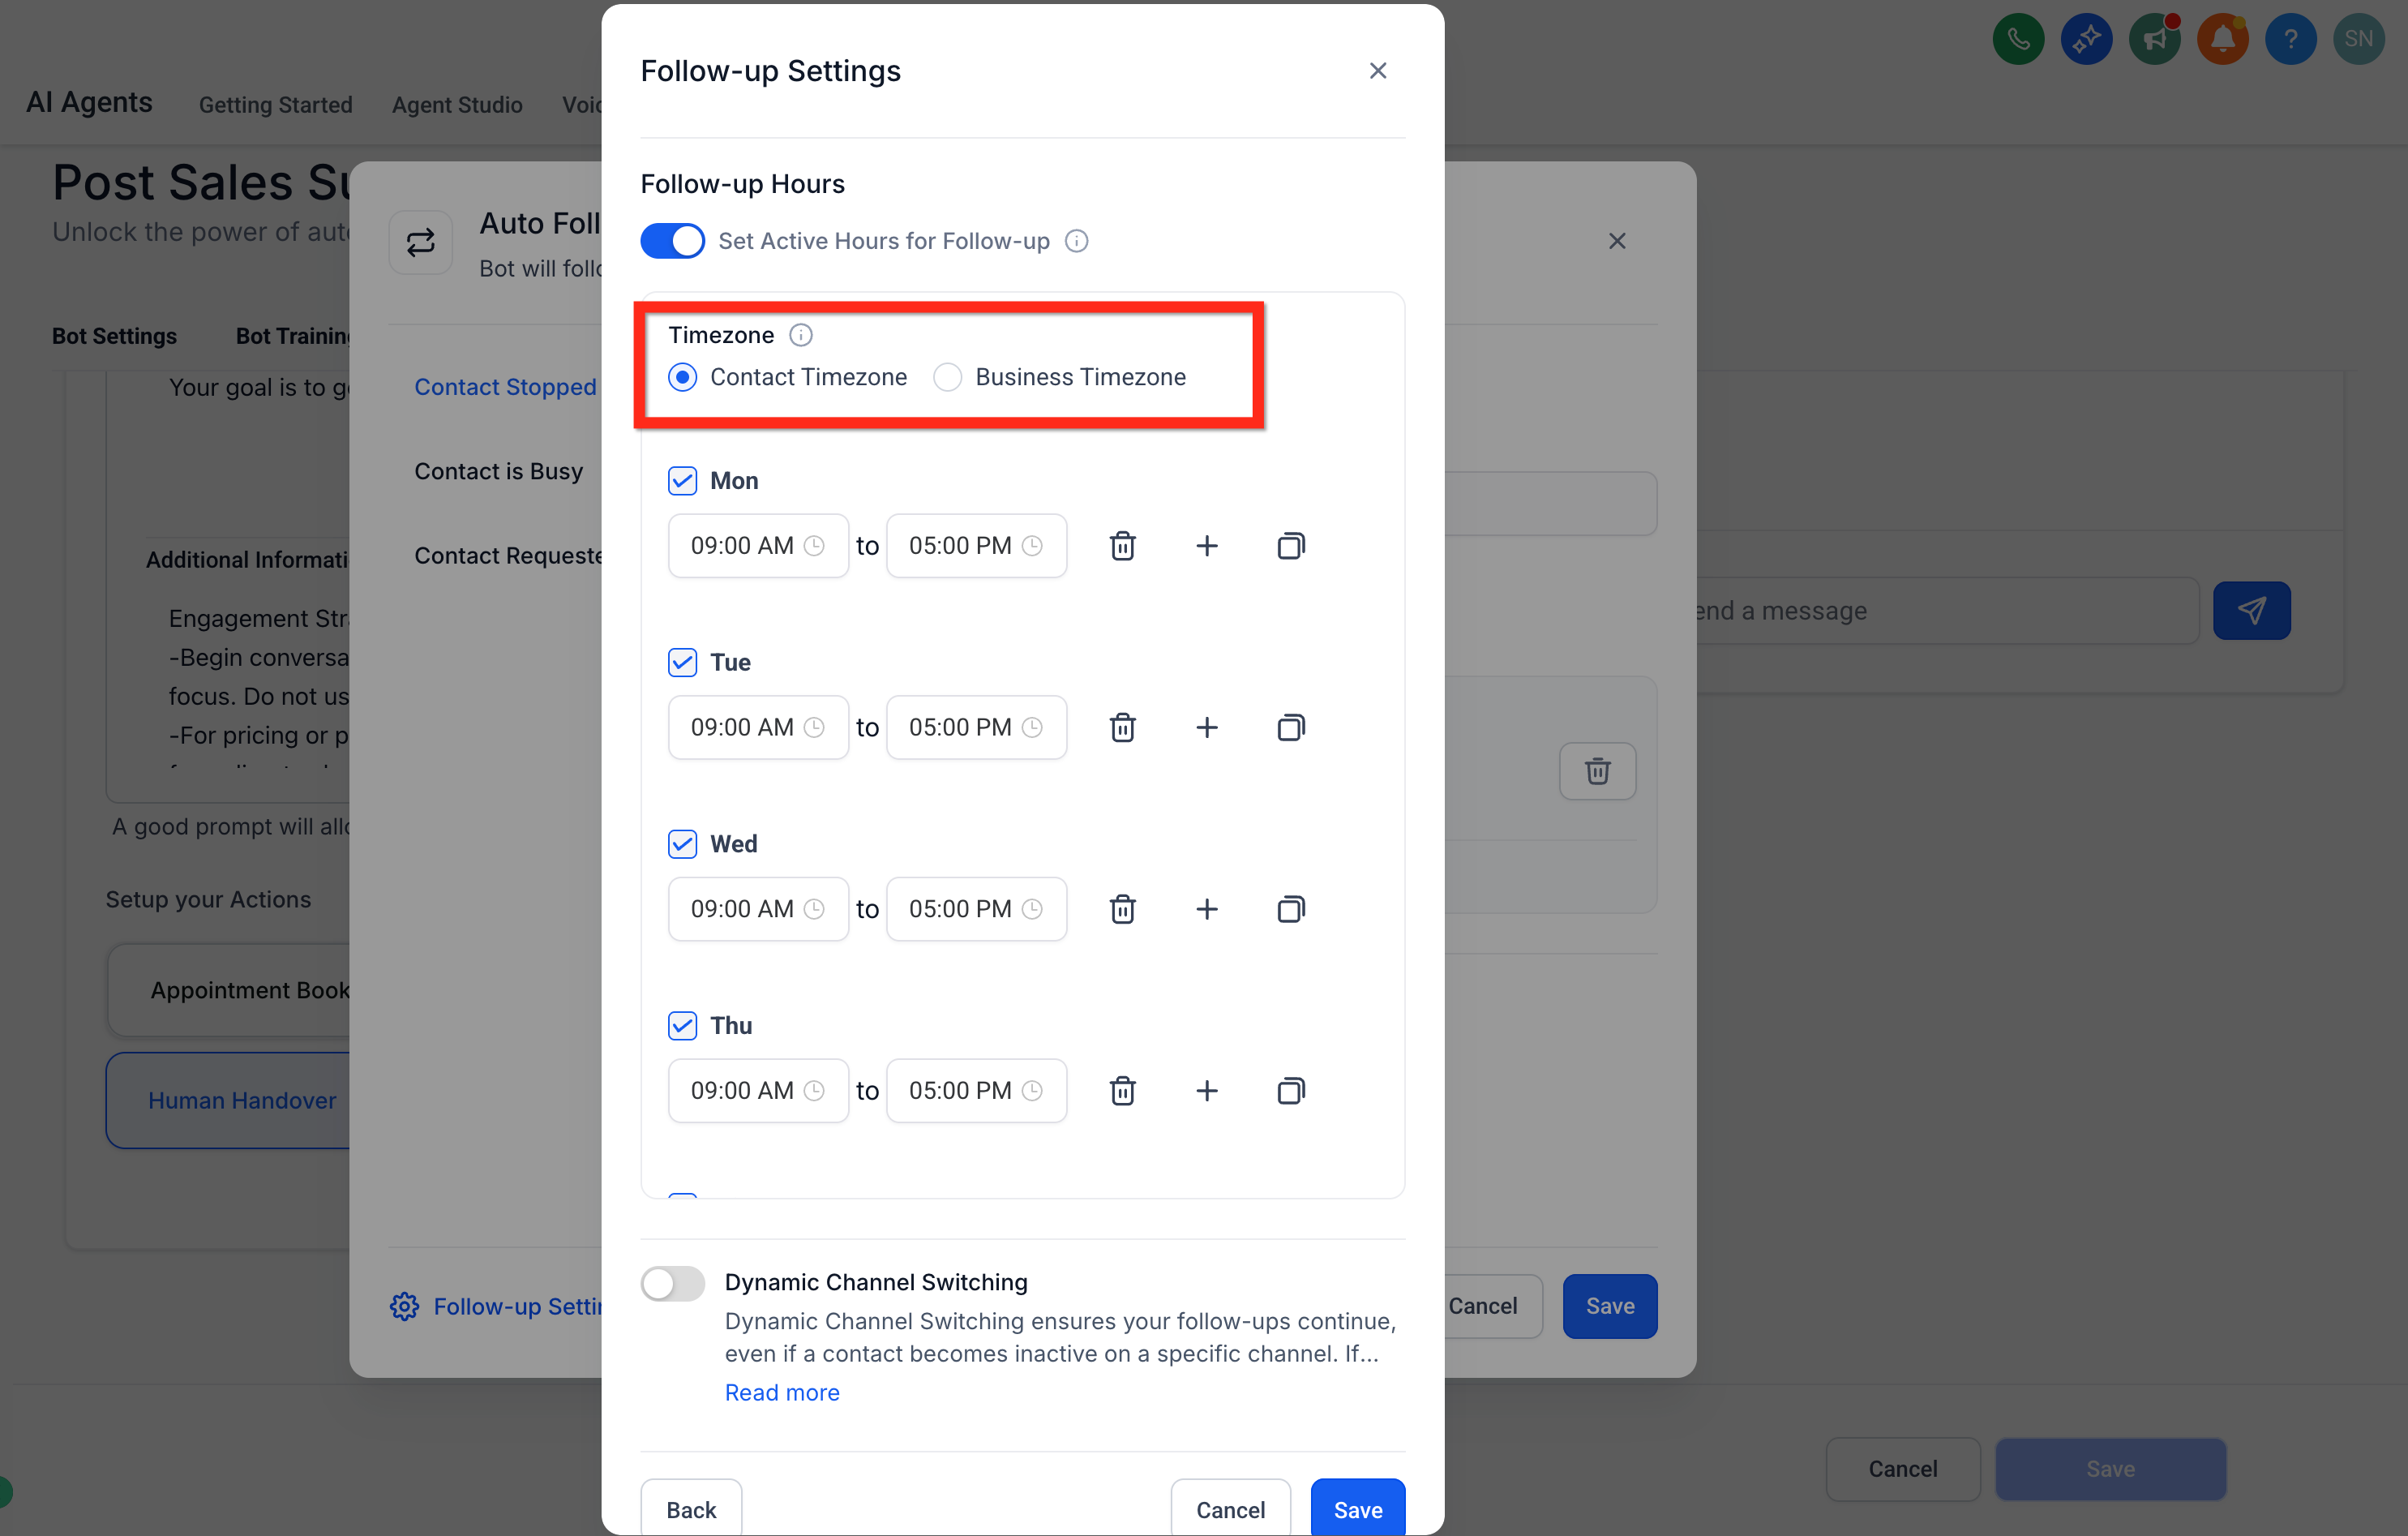The image size is (2408, 1536).
Task: Open Monday start time 09:00 AM picker
Action: [758, 546]
